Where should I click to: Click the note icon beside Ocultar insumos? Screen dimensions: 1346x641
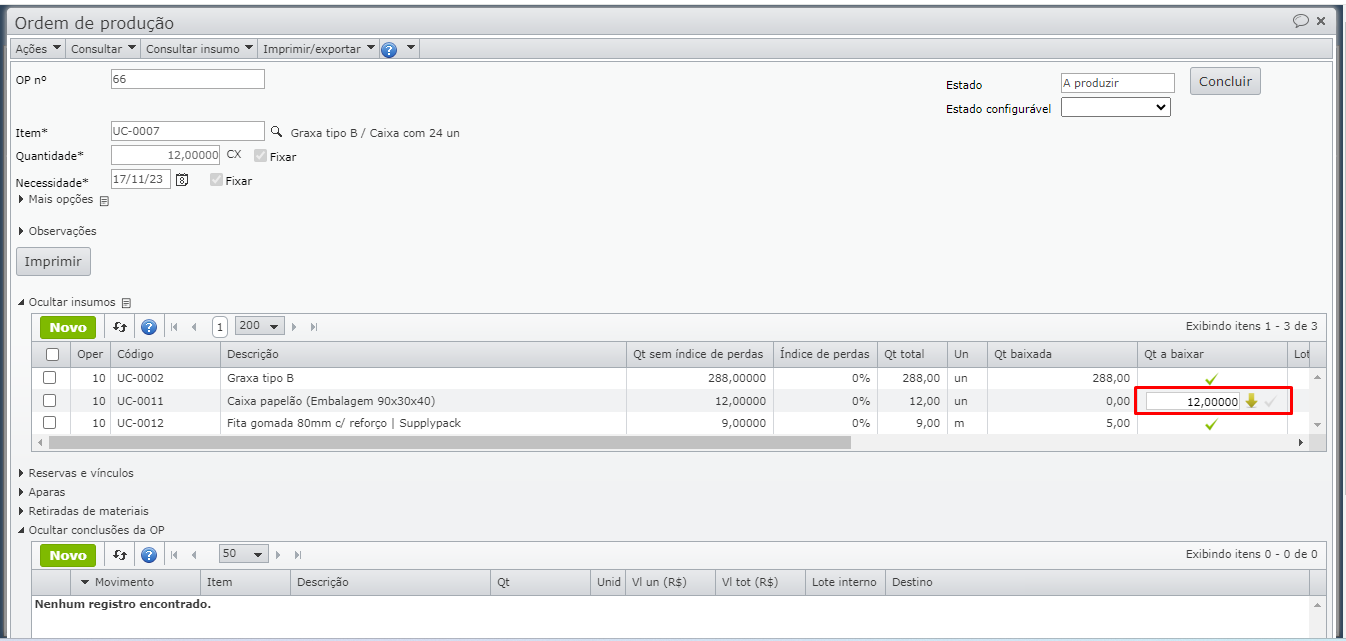pyautogui.click(x=126, y=302)
